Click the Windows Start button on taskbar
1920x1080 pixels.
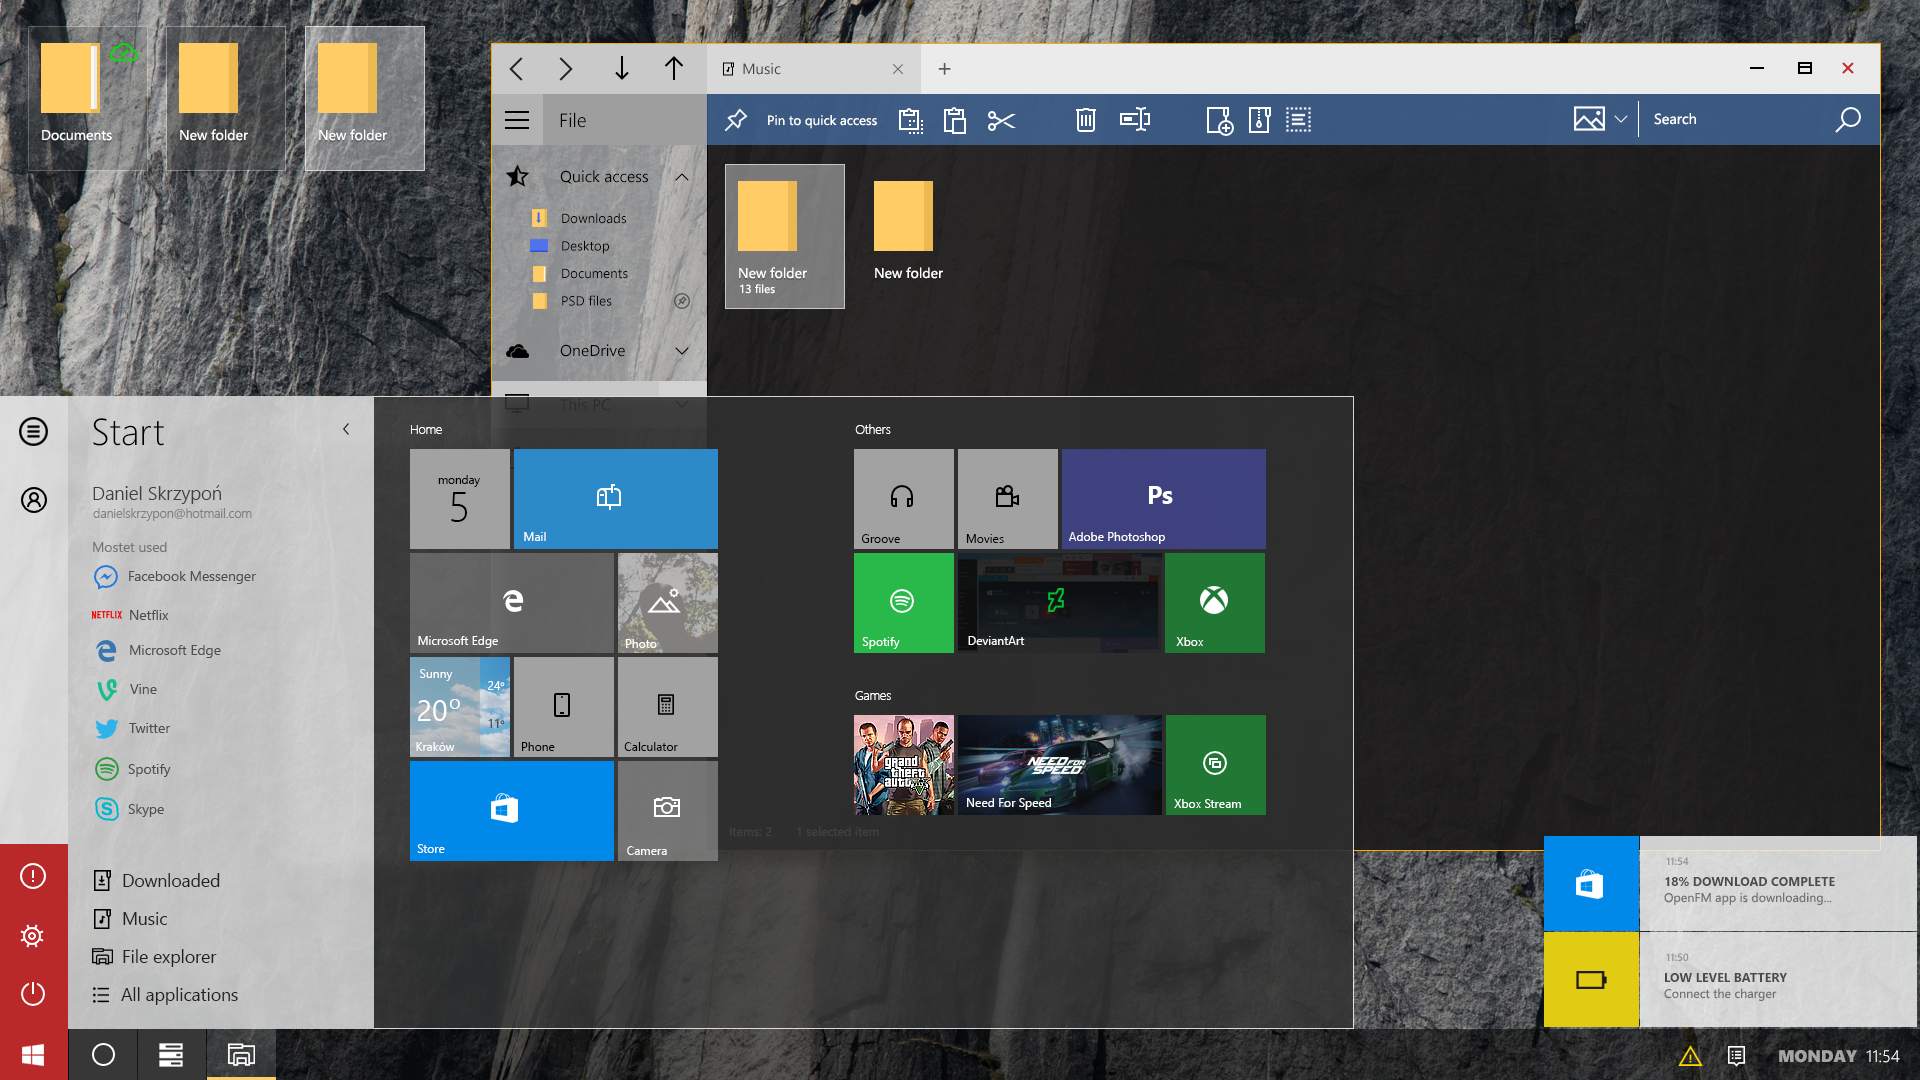point(33,1055)
